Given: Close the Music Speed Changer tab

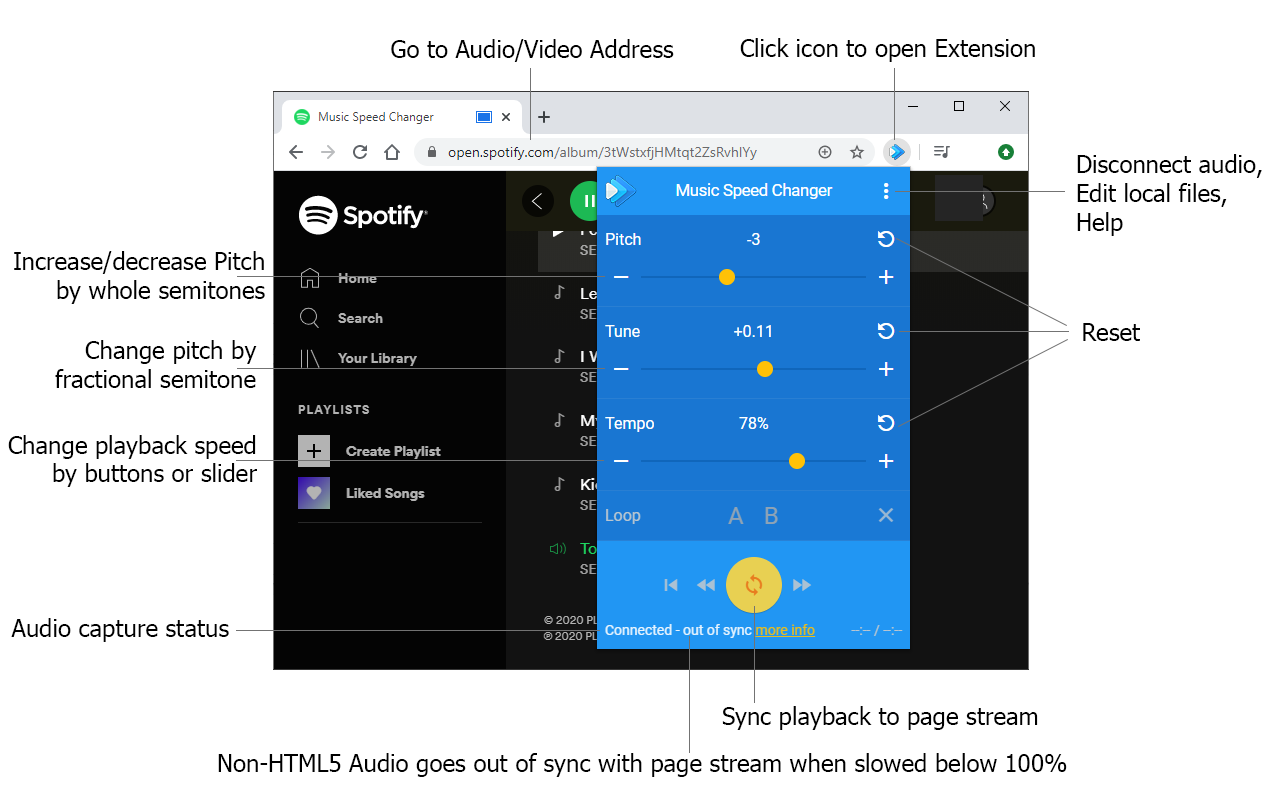Looking at the screenshot, I should coord(506,117).
